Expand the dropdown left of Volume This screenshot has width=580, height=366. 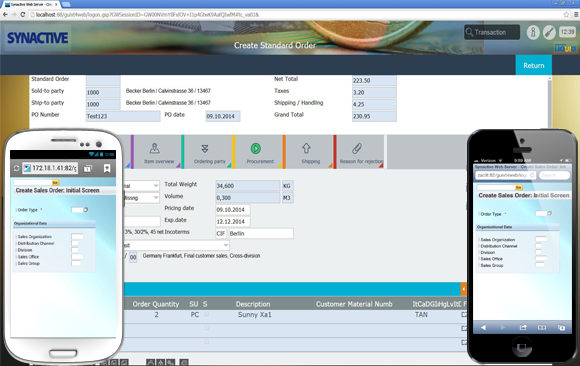[156, 198]
